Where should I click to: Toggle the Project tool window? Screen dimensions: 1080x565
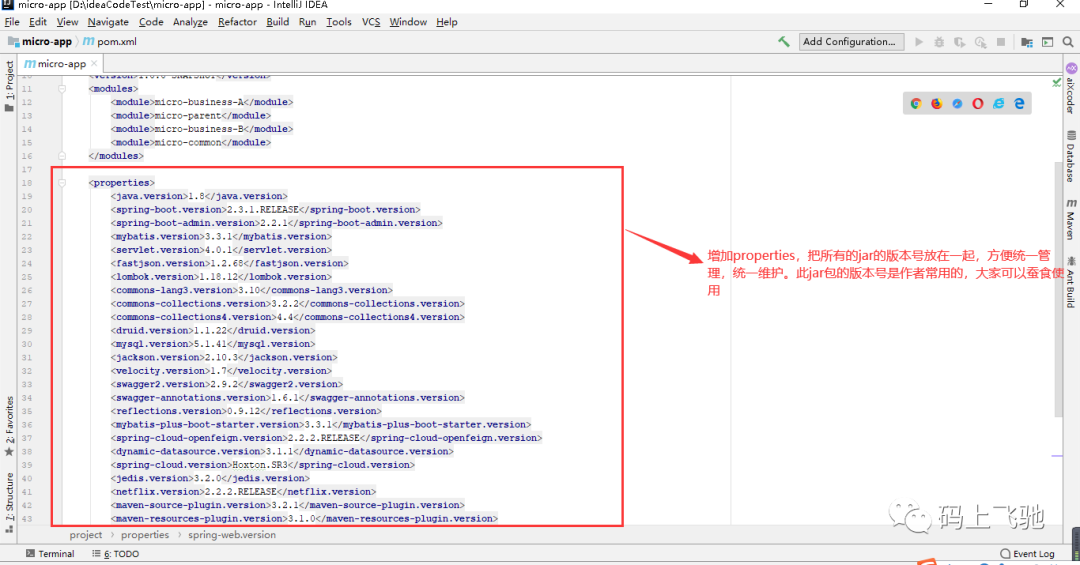[9, 85]
